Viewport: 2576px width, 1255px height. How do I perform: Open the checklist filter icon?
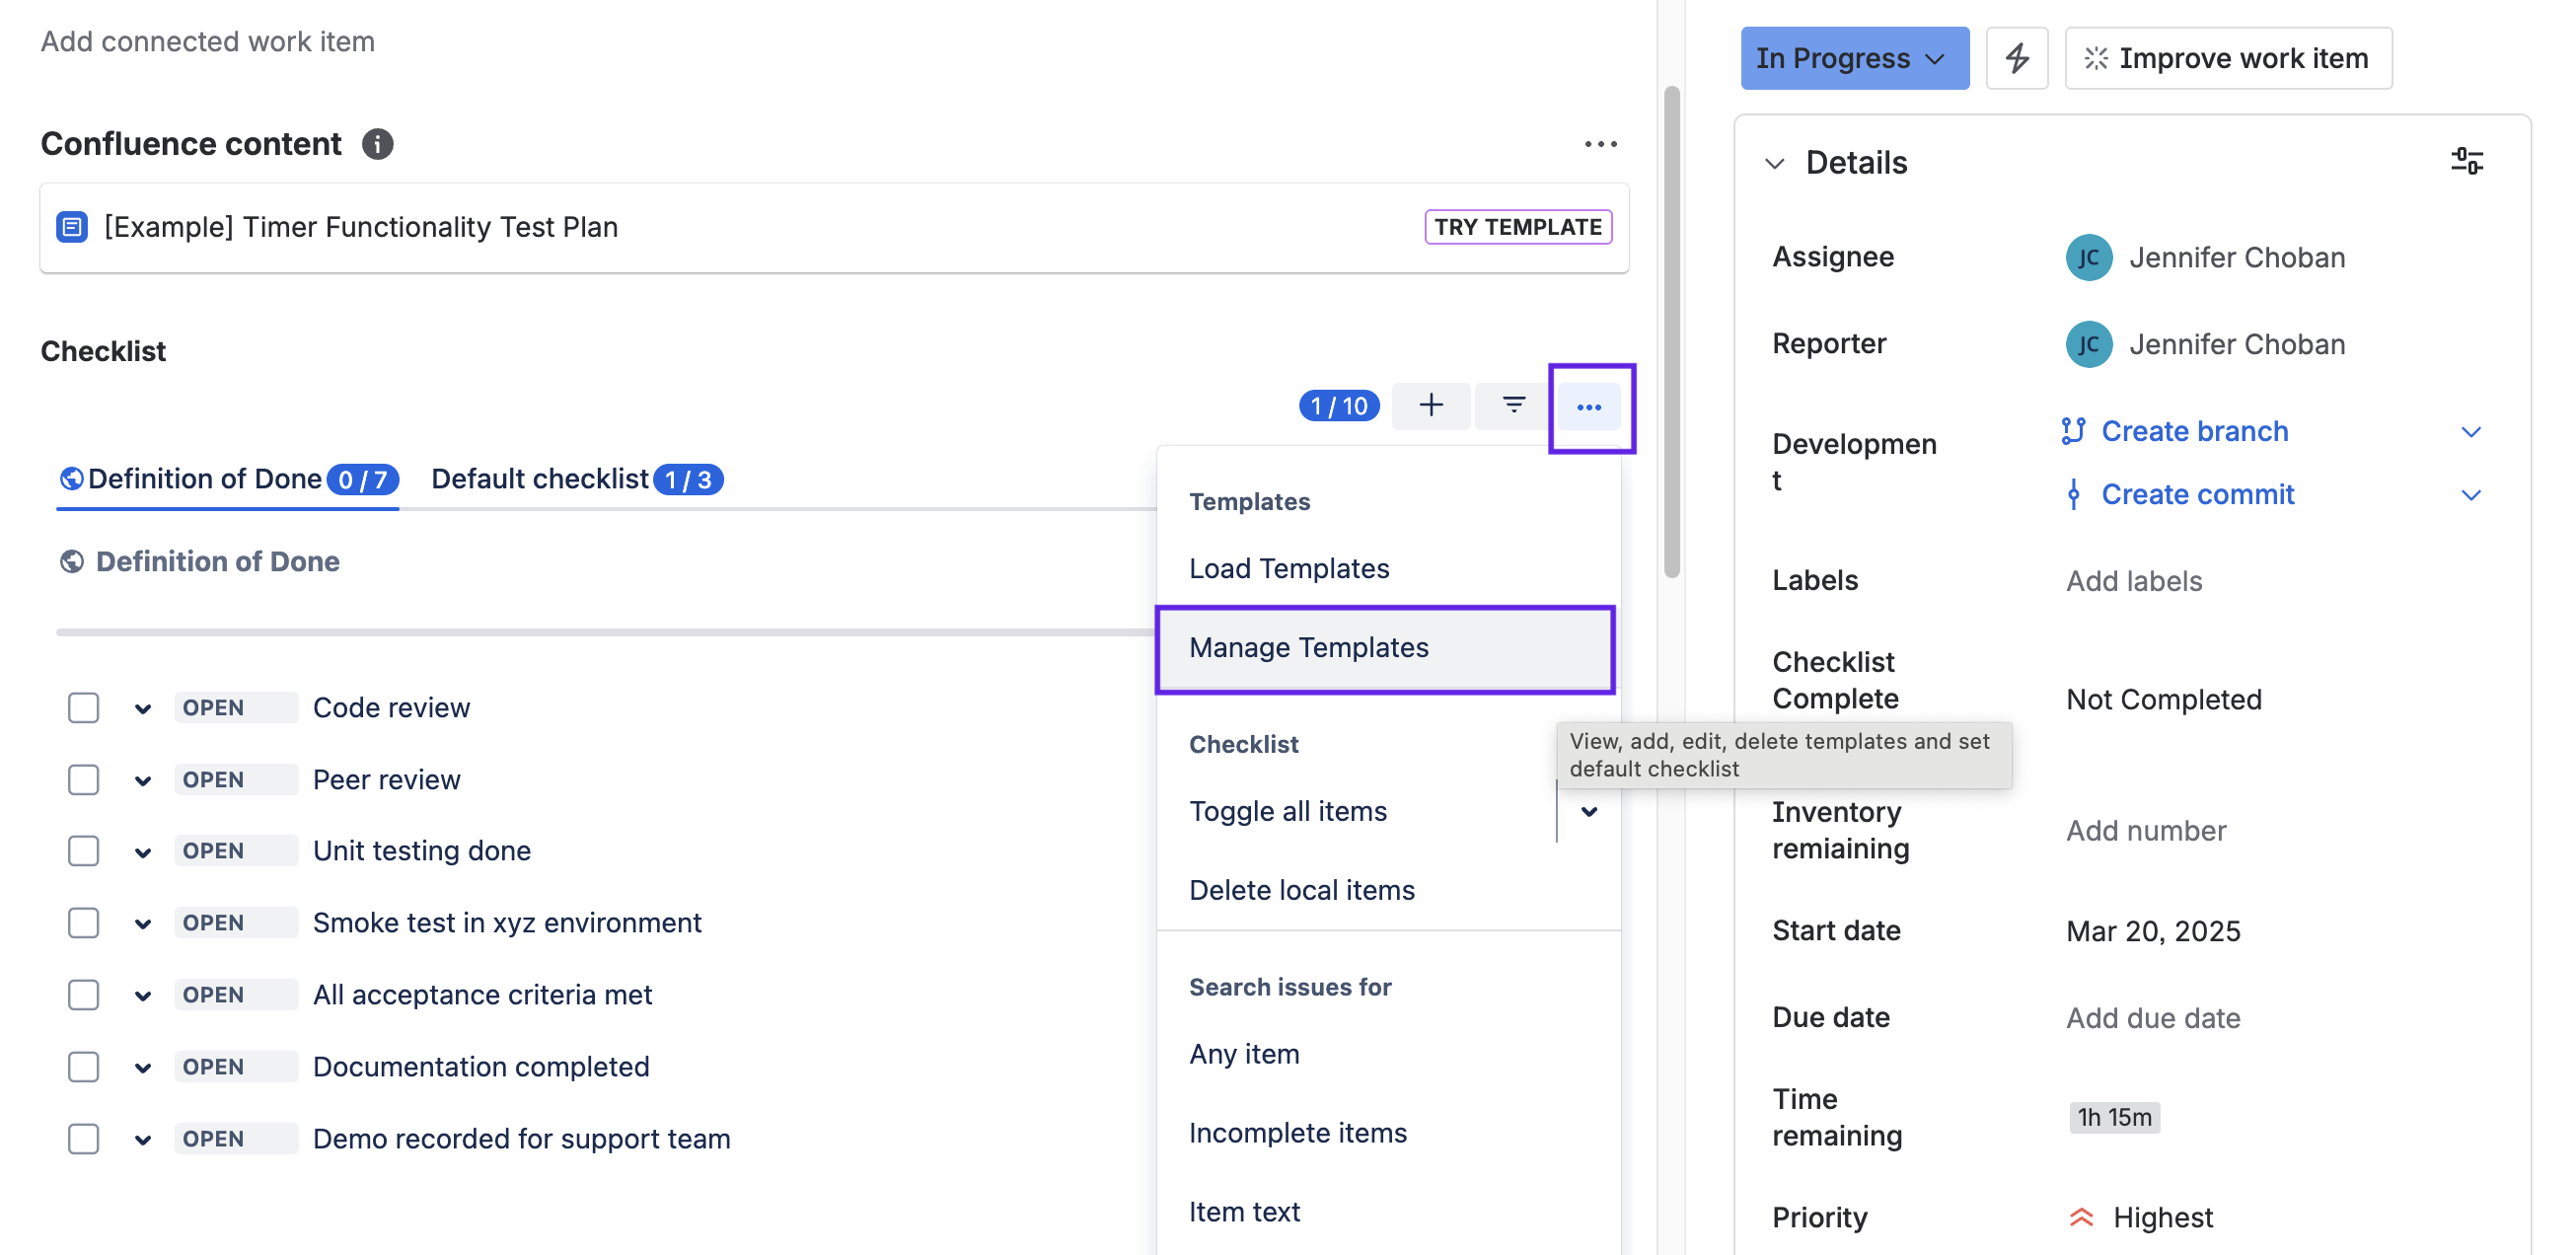(1513, 405)
